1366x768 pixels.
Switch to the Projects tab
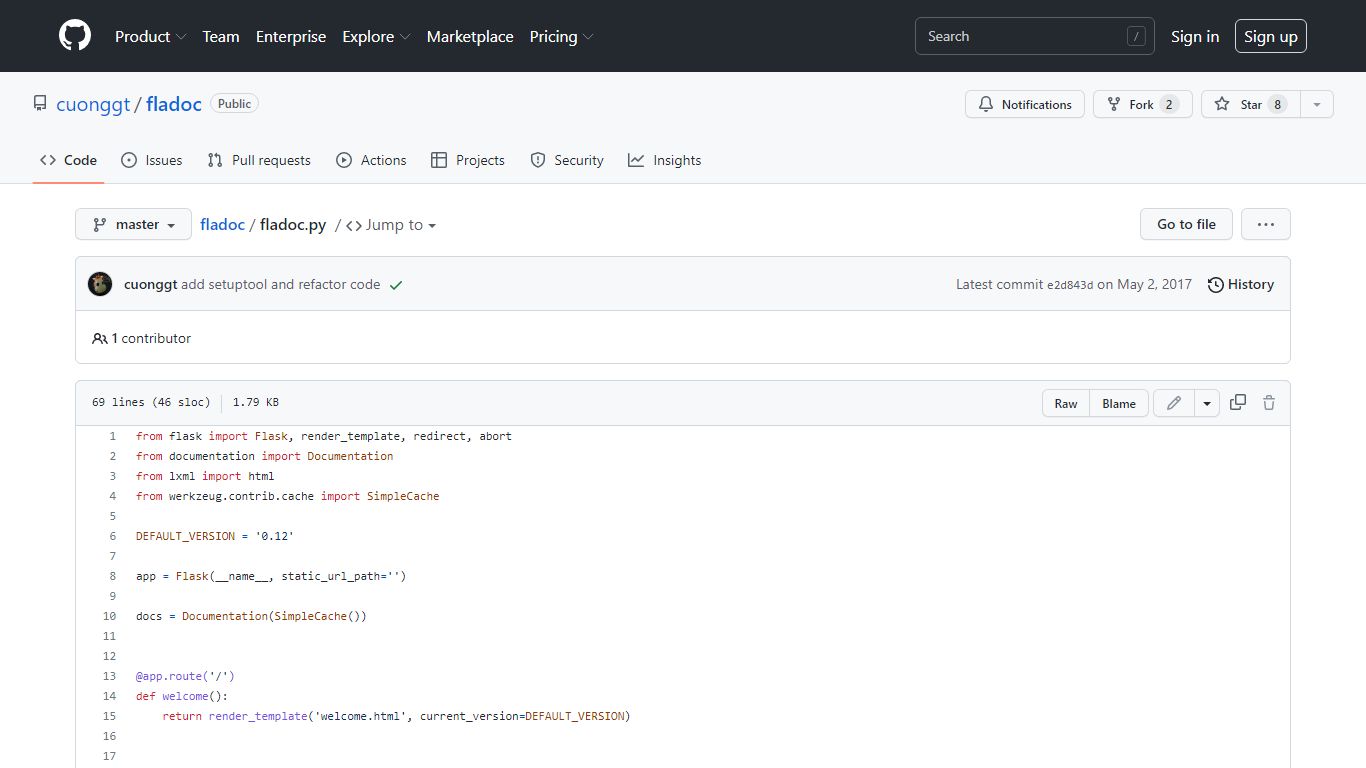[468, 160]
